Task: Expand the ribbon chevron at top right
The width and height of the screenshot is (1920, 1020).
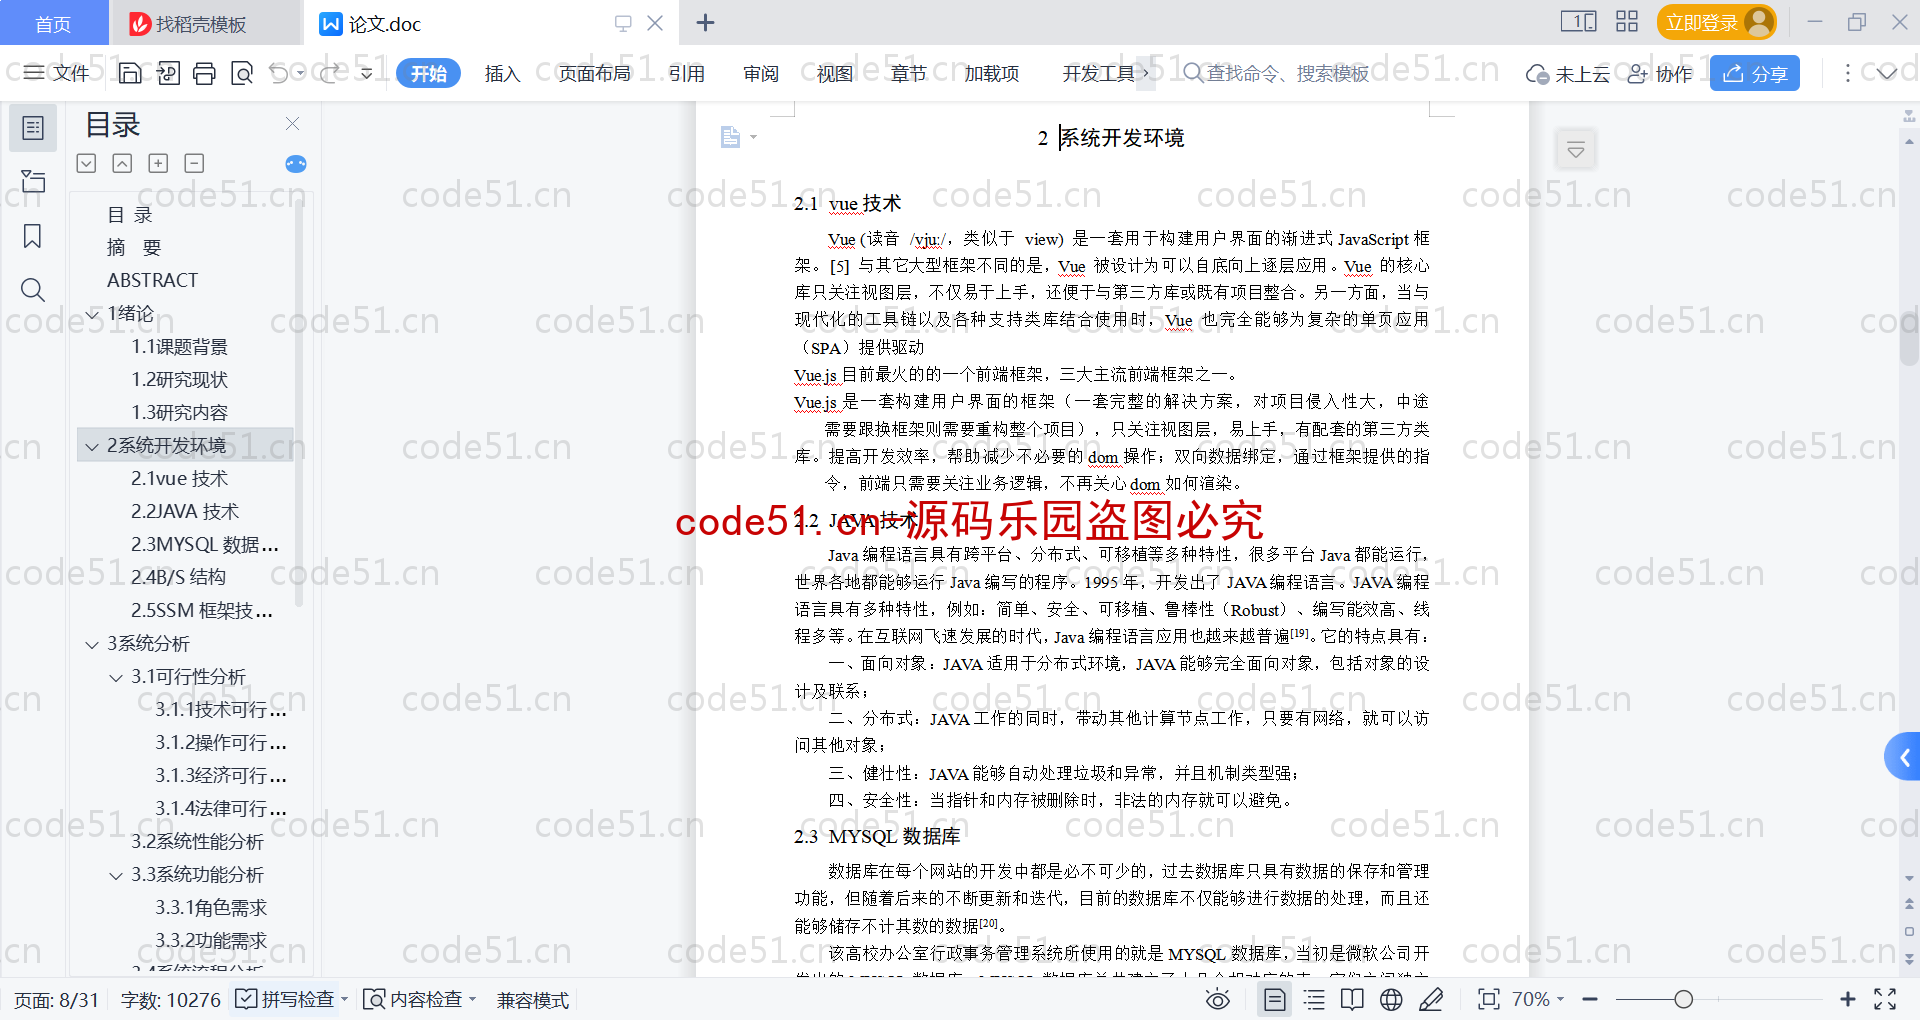Action: [x=1887, y=73]
